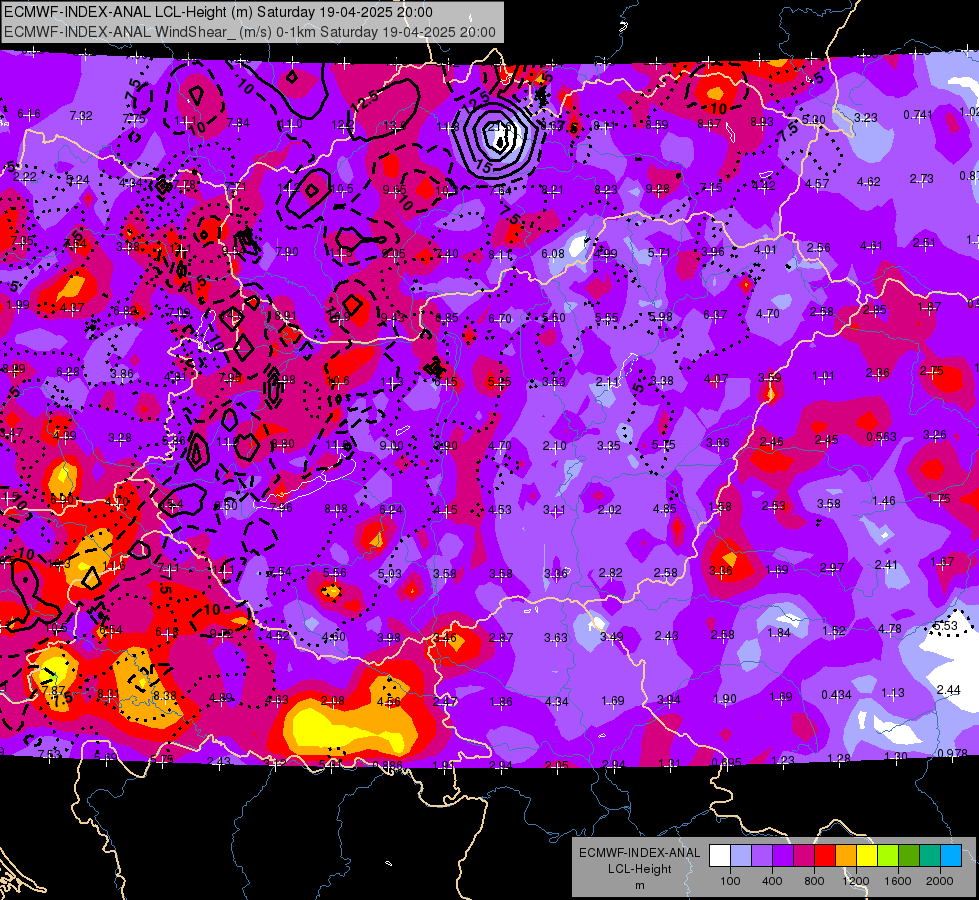Click the teal legend swatch left of 2000

point(930,856)
